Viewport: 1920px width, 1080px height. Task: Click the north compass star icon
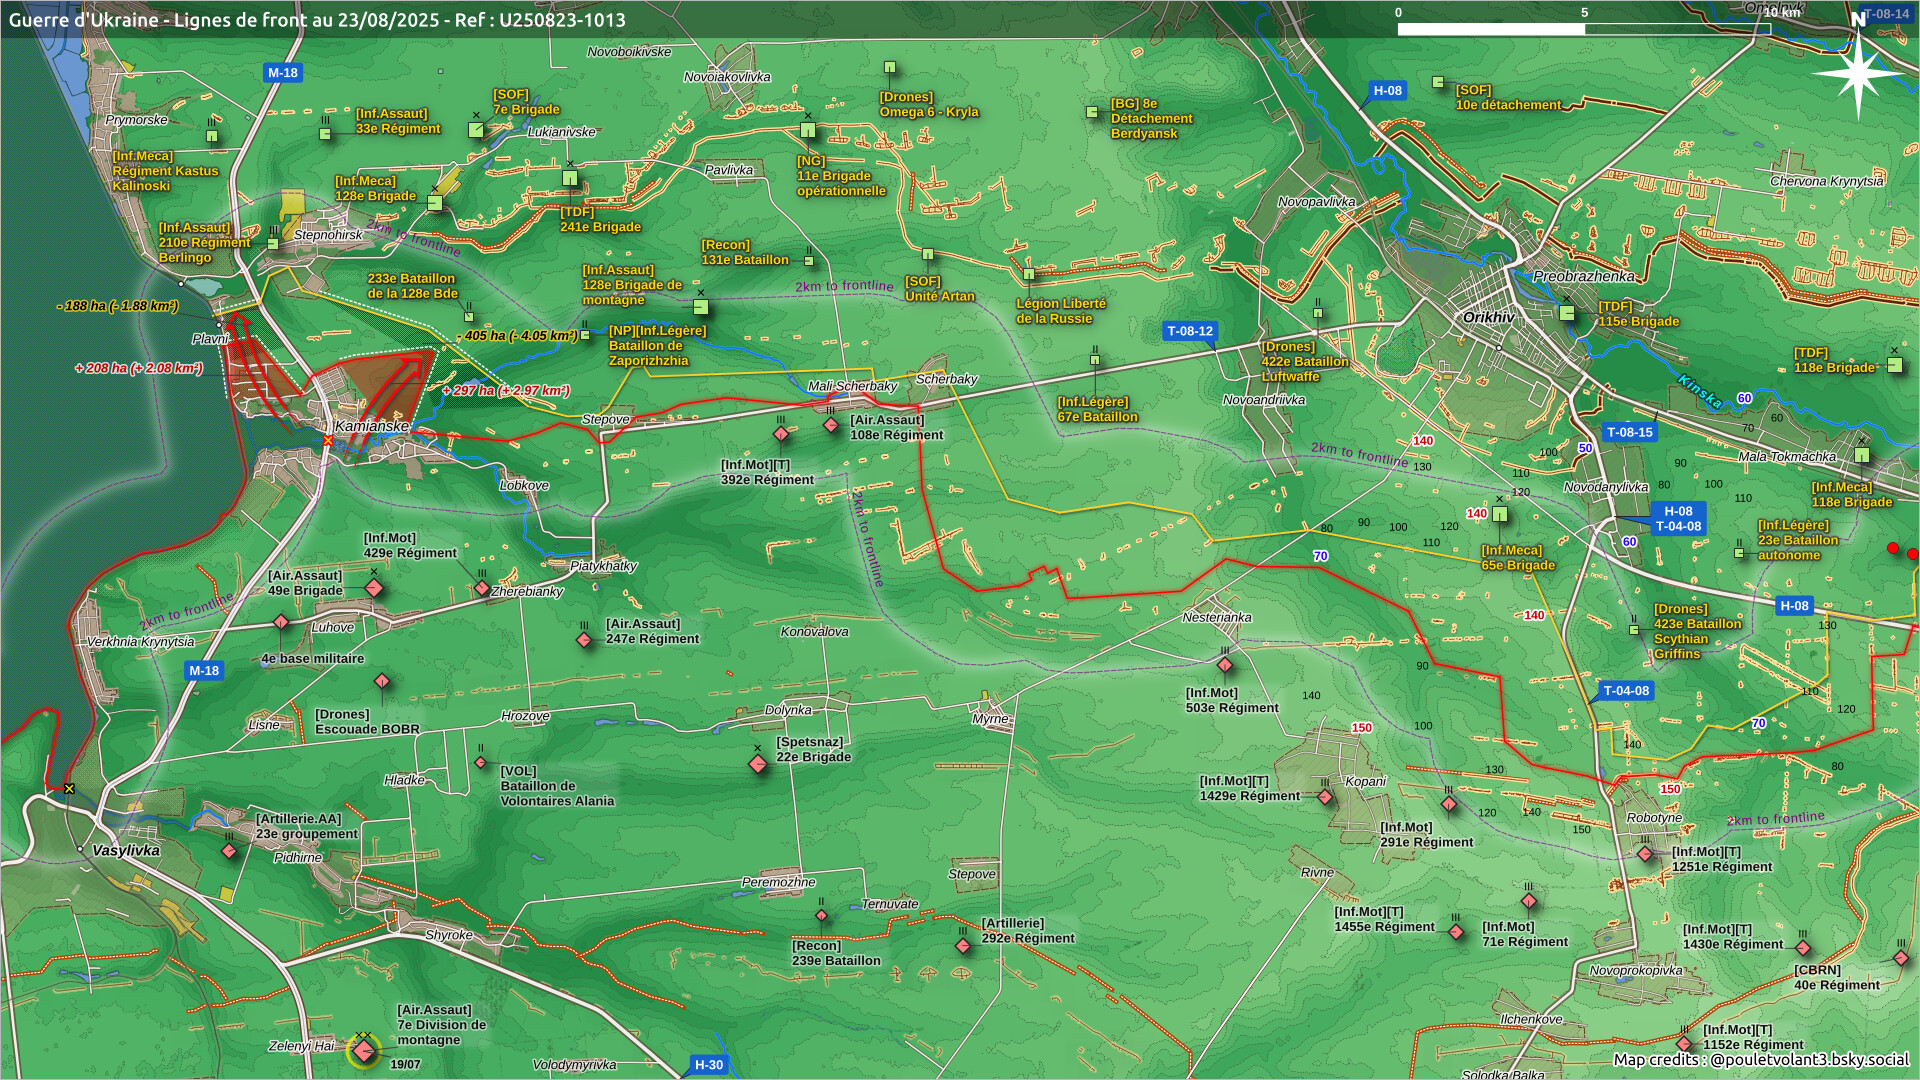[1858, 75]
